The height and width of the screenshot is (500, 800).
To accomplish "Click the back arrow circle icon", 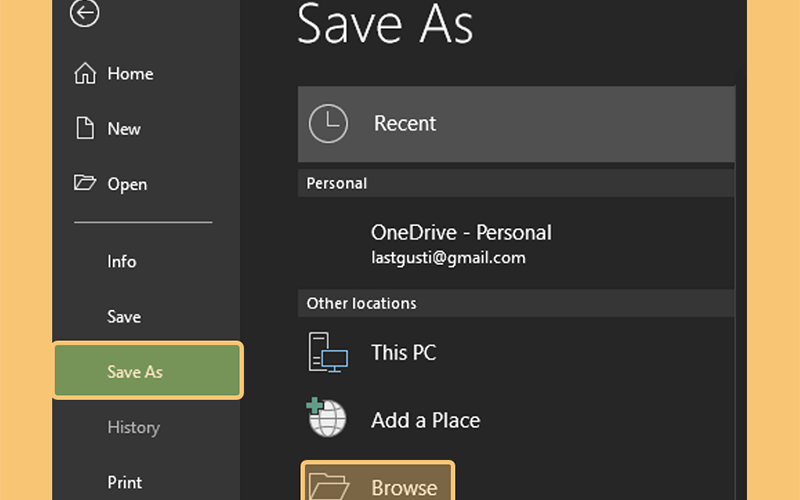I will (84, 12).
